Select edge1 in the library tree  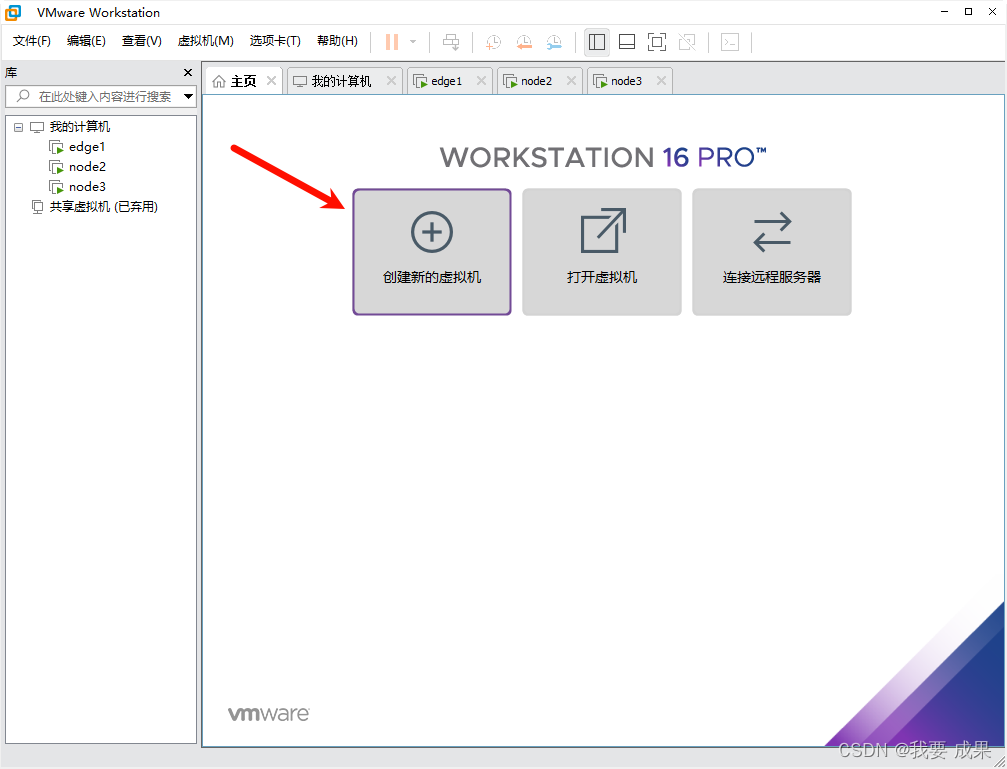(x=86, y=147)
